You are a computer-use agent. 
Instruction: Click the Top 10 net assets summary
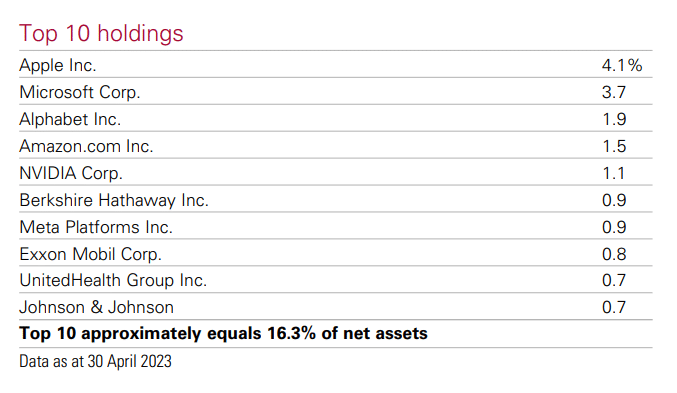click(223, 334)
